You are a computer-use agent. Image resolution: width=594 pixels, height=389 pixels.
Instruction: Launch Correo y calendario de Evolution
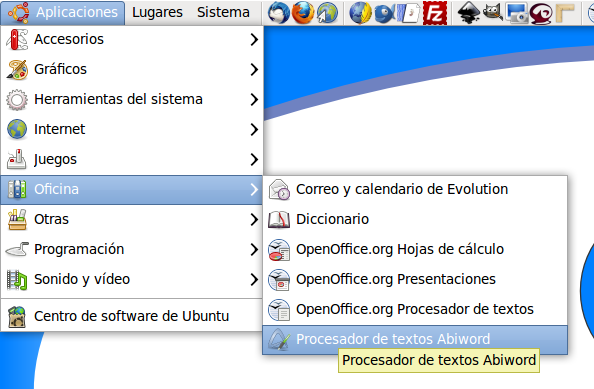415,189
